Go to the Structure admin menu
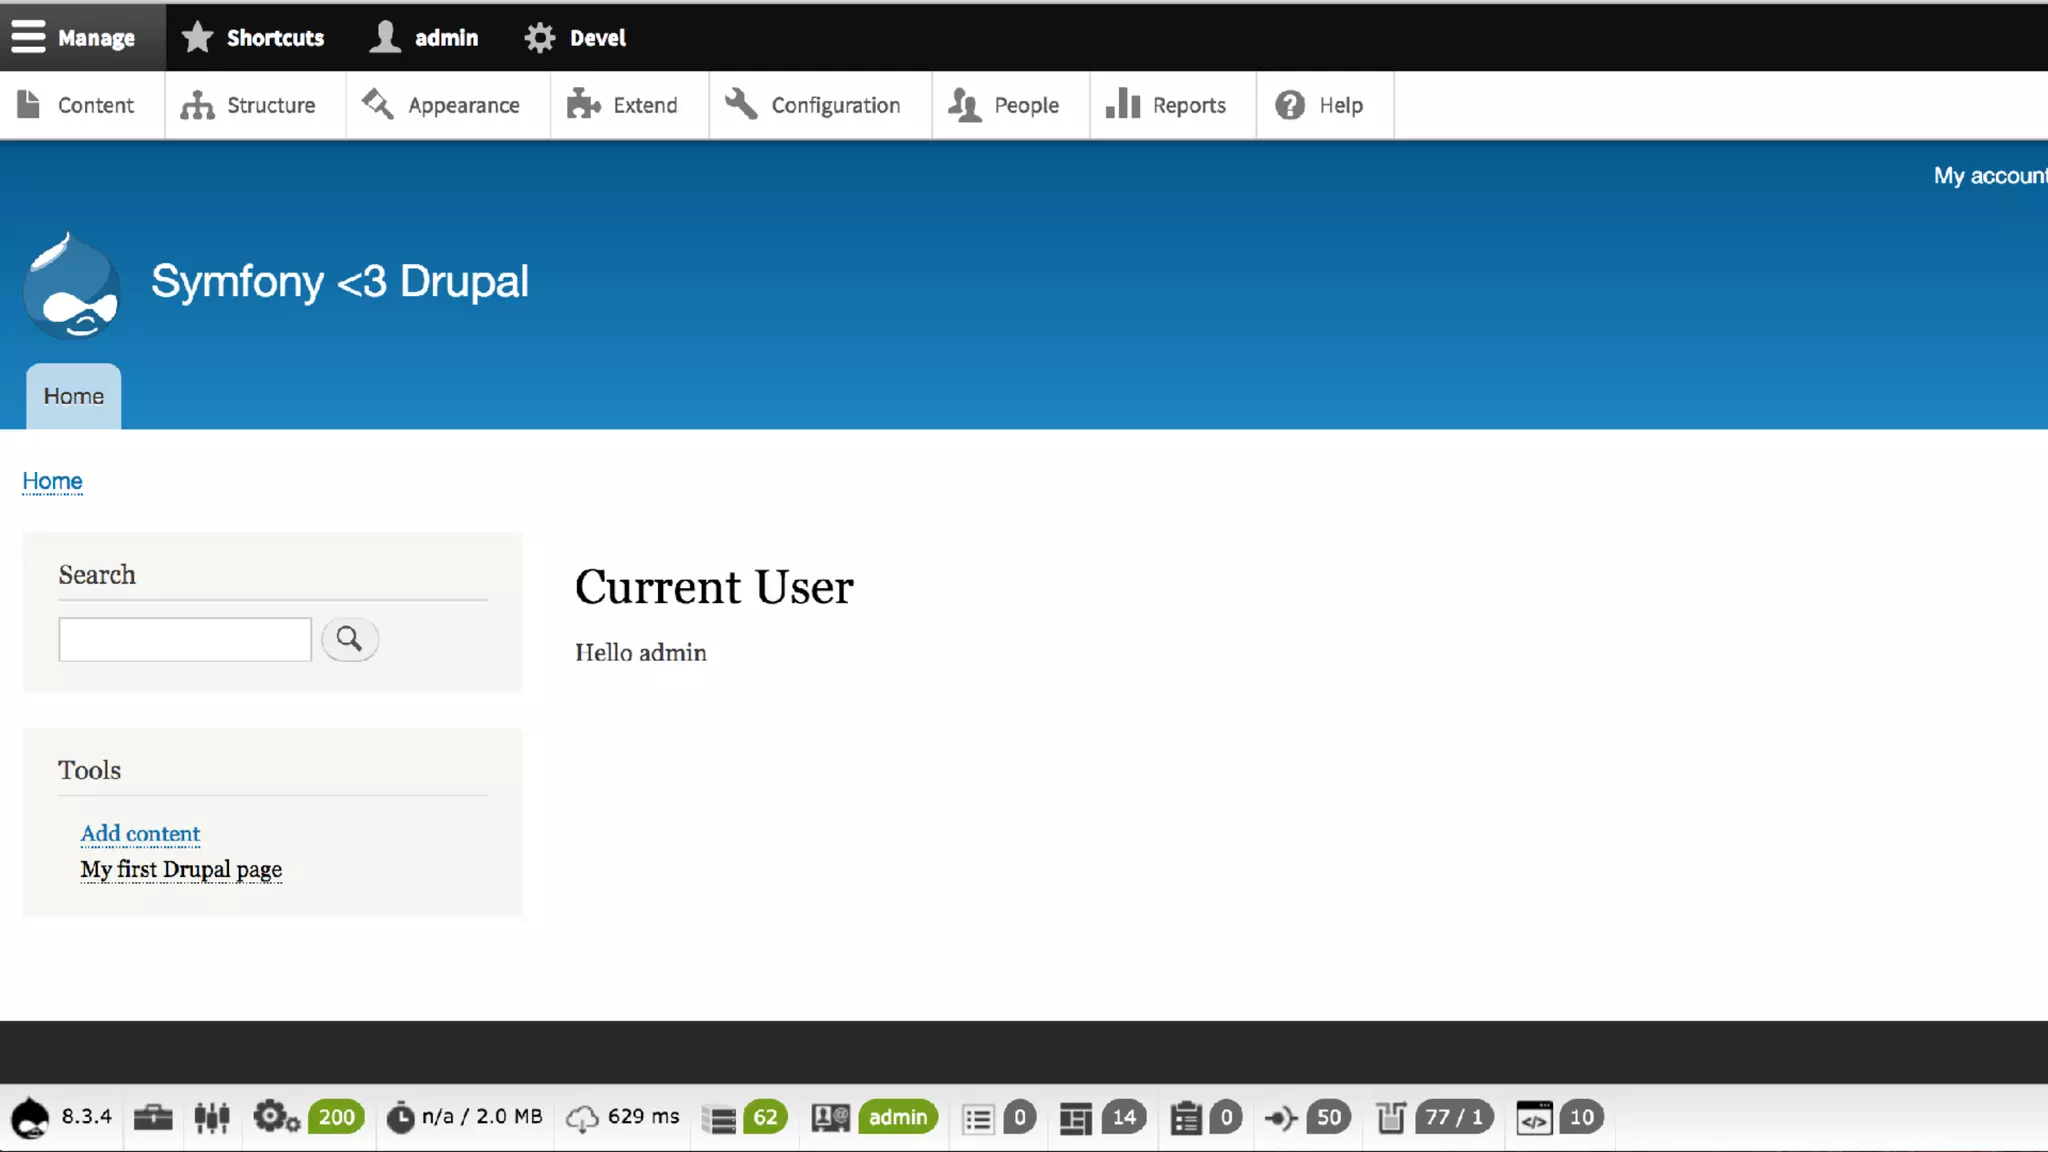 pyautogui.click(x=249, y=105)
